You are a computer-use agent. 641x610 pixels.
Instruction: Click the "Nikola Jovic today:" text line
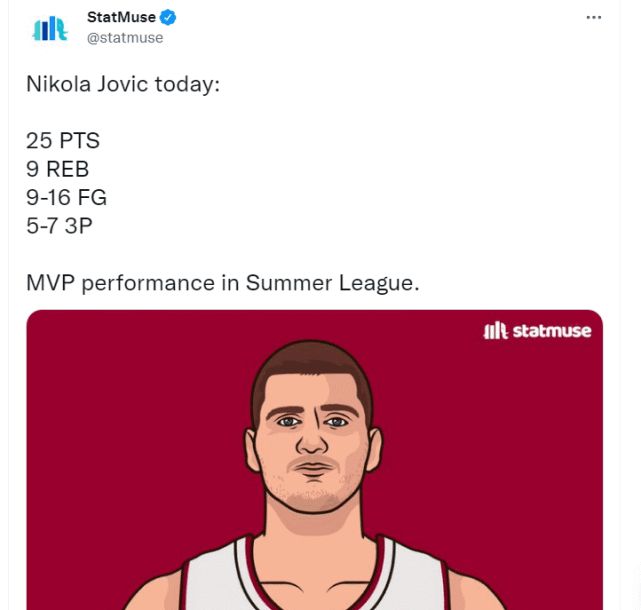pyautogui.click(x=122, y=83)
